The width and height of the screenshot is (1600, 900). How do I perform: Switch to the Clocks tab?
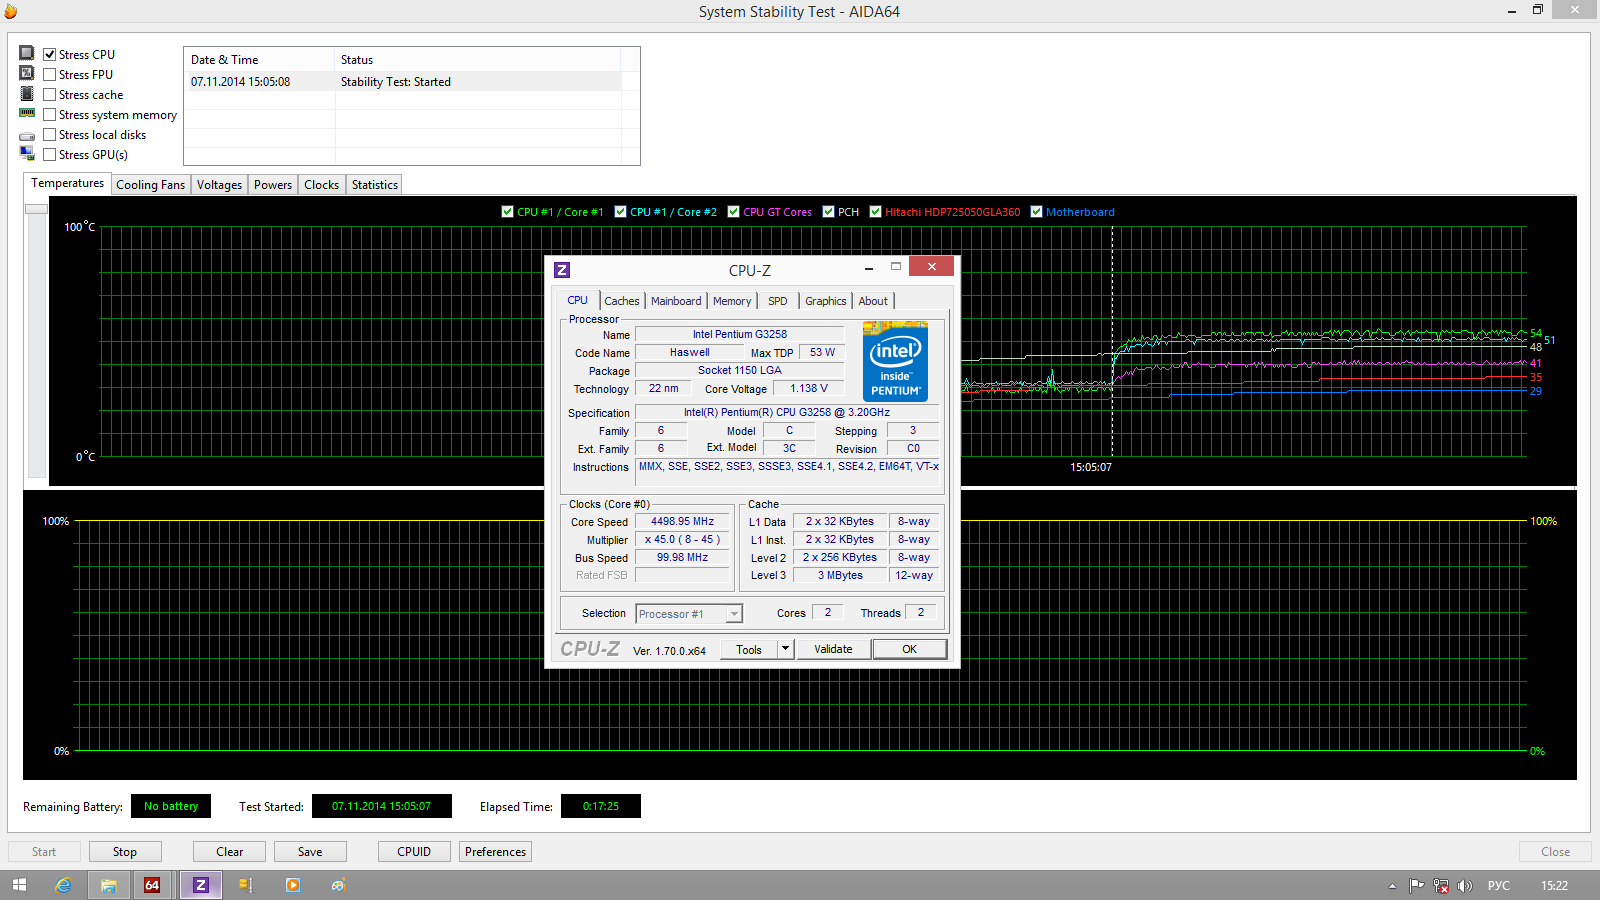[321, 185]
